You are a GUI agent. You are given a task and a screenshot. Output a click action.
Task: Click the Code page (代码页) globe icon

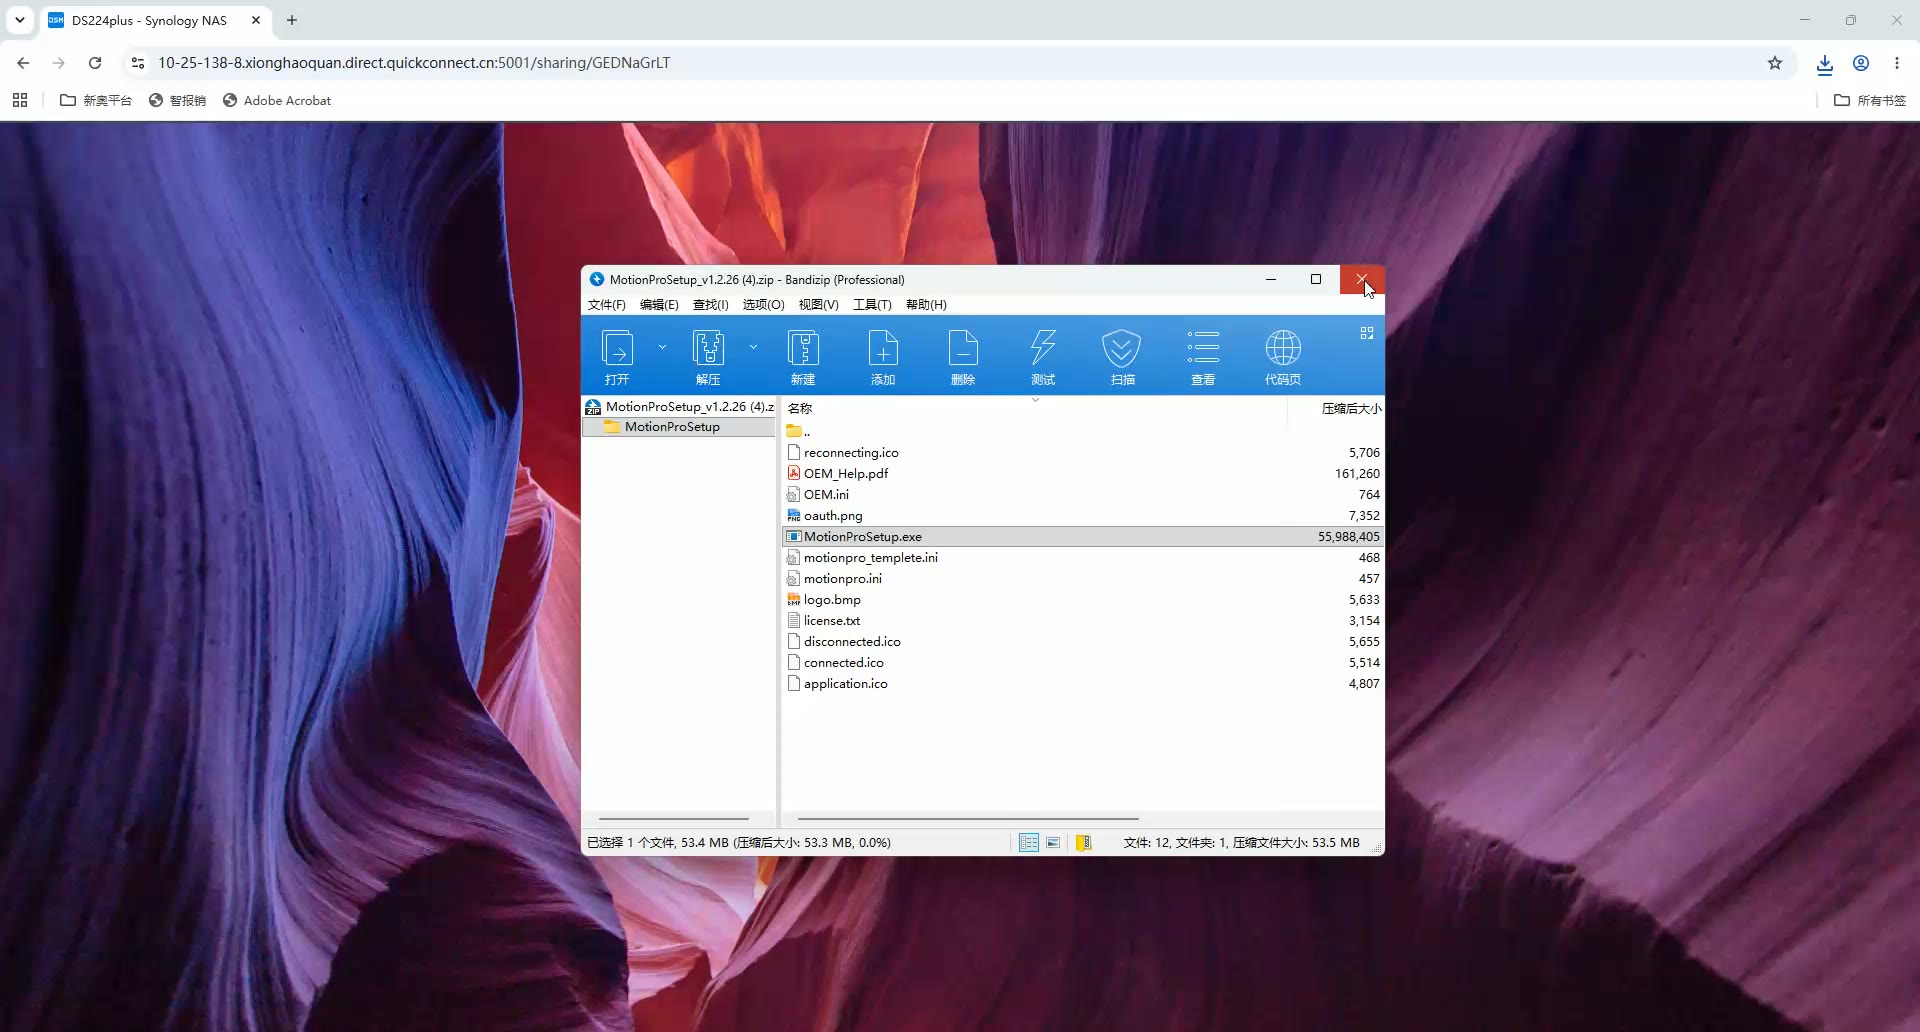(1283, 357)
